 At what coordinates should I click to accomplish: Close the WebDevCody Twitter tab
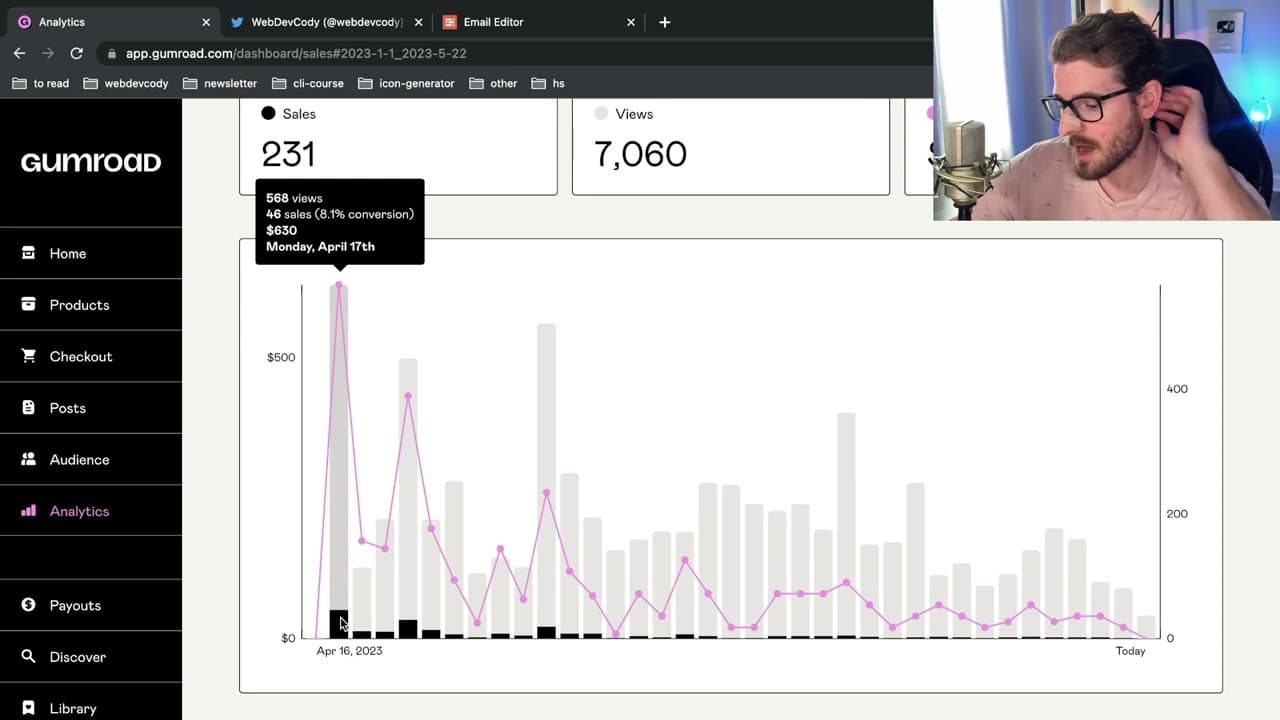[418, 22]
